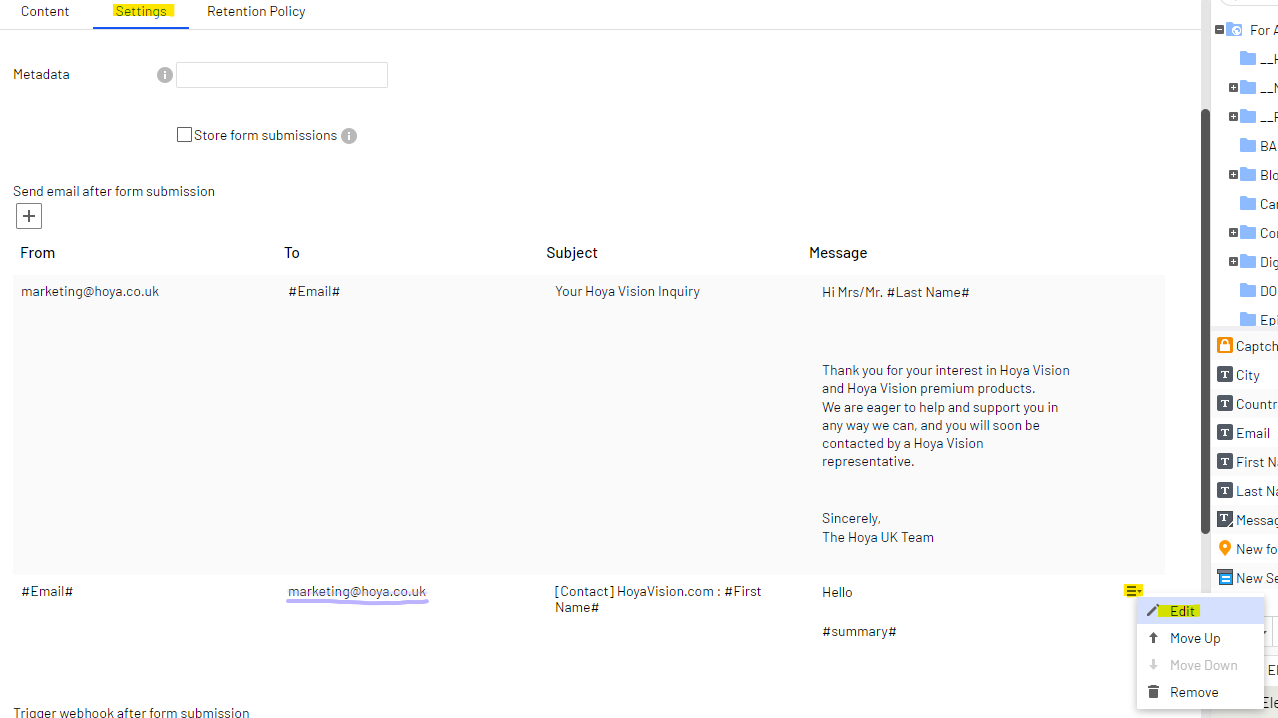Click the New Section field icon
The height and width of the screenshot is (718, 1278).
(1225, 577)
